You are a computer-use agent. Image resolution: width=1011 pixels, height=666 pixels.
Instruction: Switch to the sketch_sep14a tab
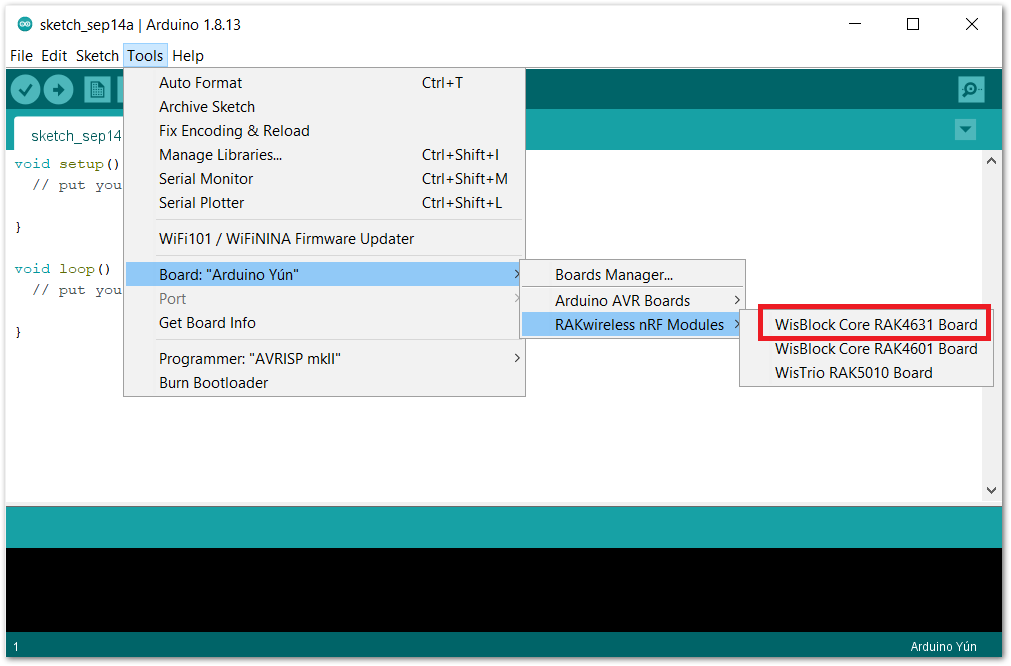pyautogui.click(x=68, y=135)
